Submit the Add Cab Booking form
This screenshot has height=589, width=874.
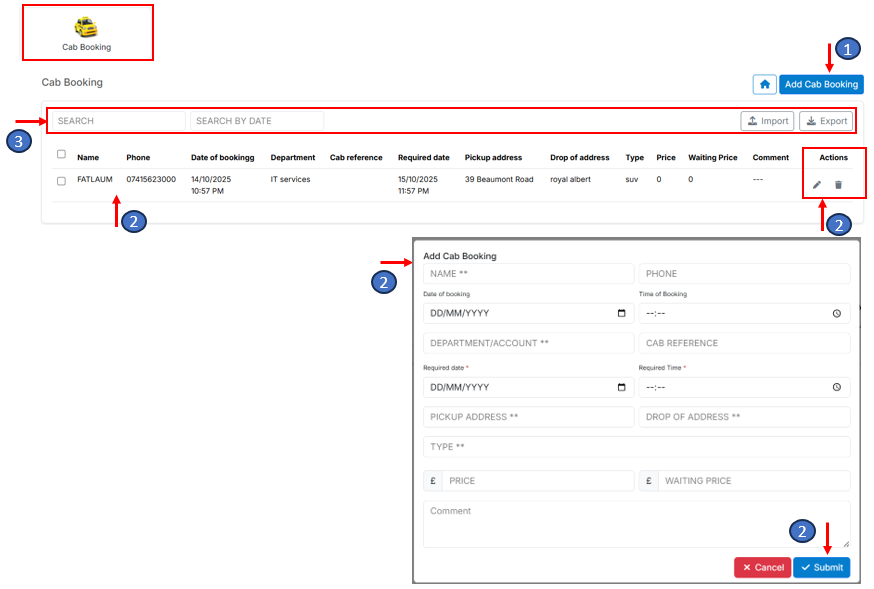[x=821, y=567]
